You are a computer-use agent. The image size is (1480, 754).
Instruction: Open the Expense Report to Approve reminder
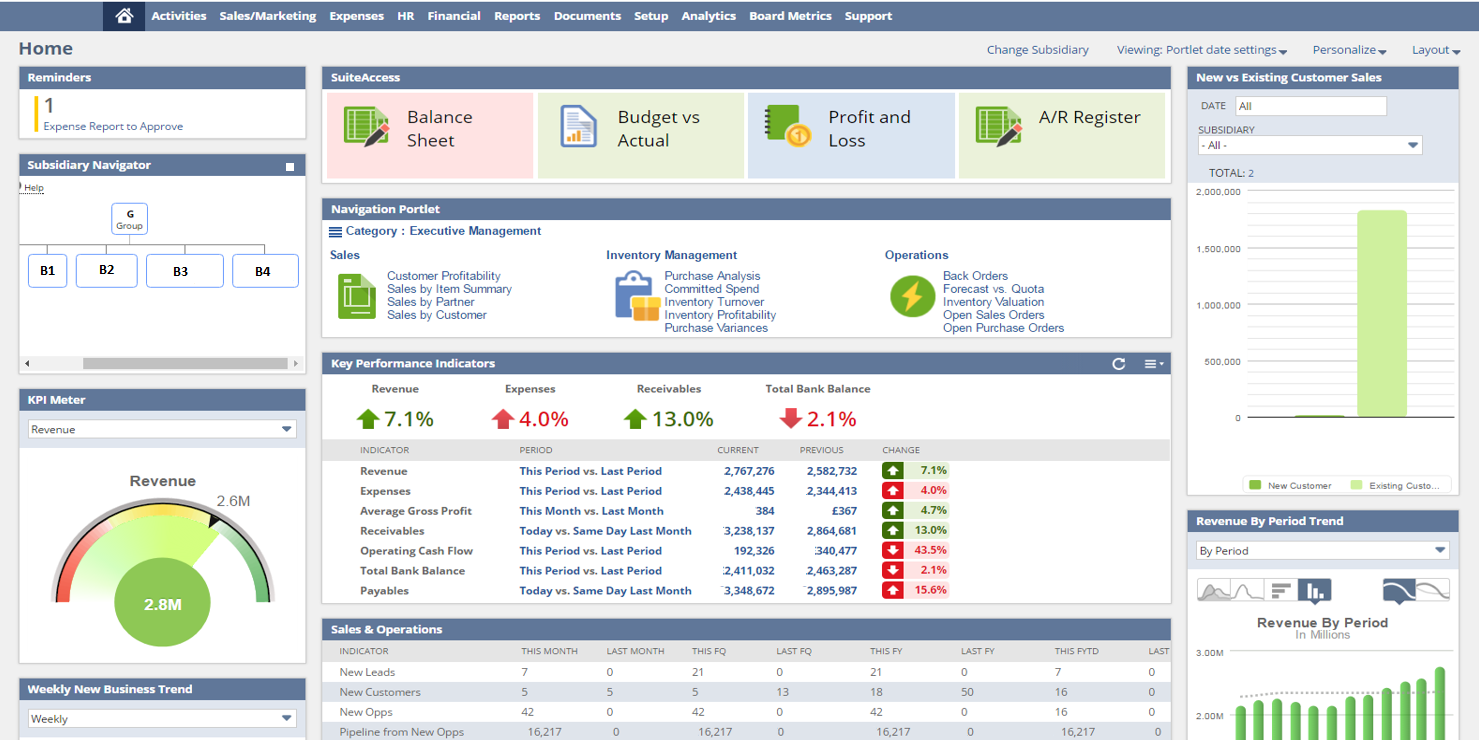coord(113,127)
